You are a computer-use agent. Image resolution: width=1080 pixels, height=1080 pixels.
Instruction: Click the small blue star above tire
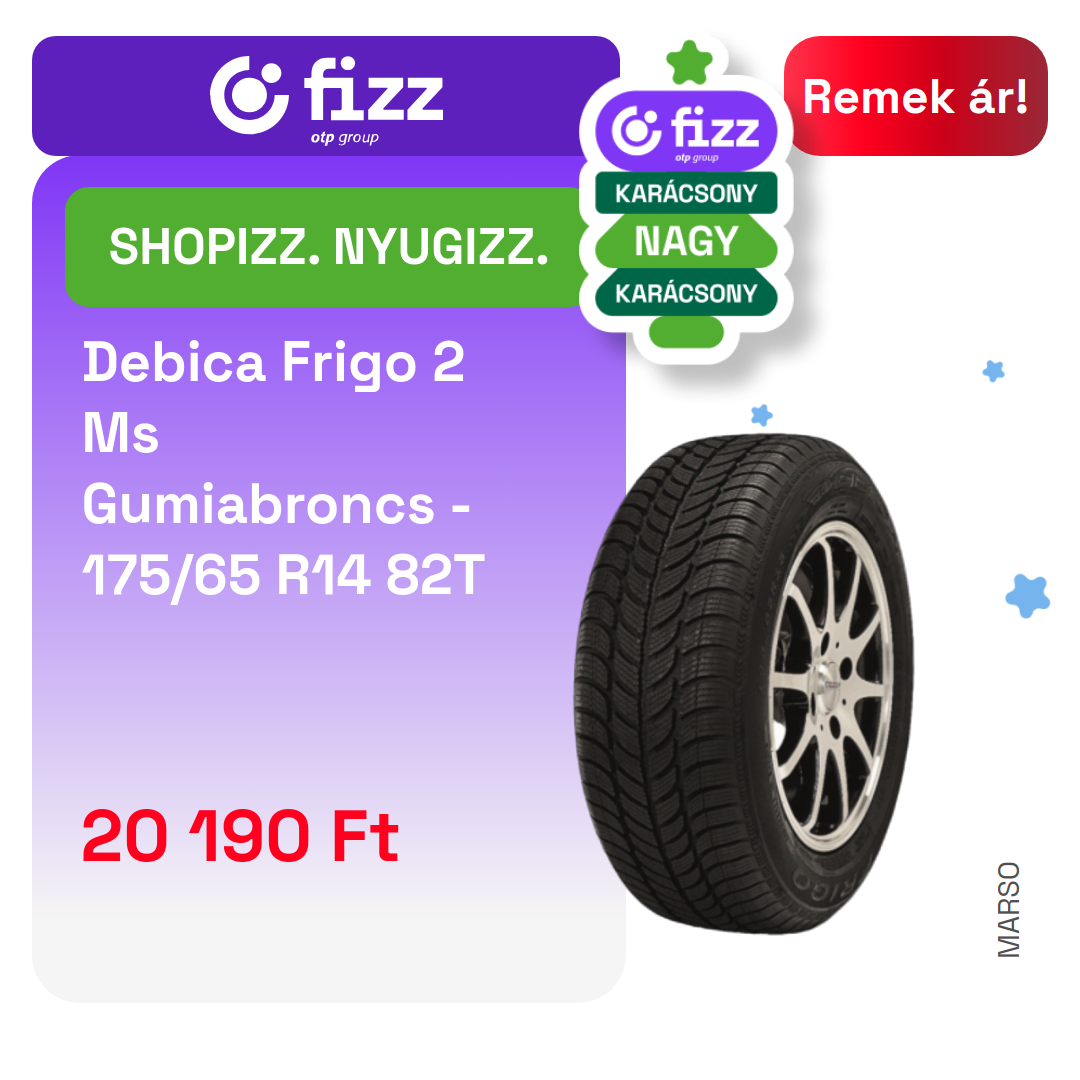[761, 415]
